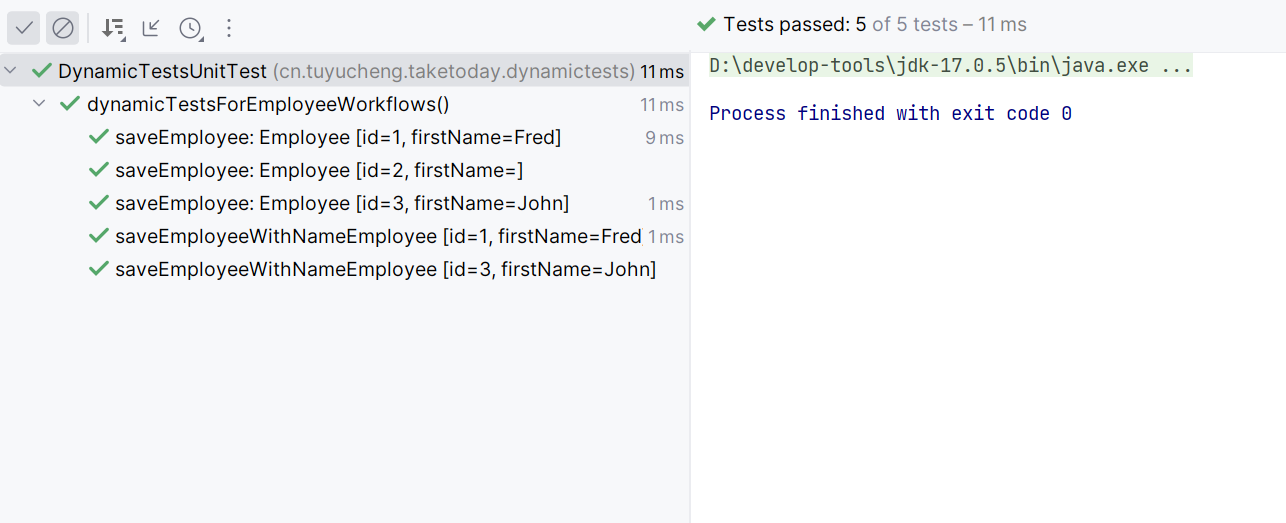The width and height of the screenshot is (1286, 523).
Task: Collapse the dynamicTestsForEmployeeWorkflows() node
Action: [40, 104]
